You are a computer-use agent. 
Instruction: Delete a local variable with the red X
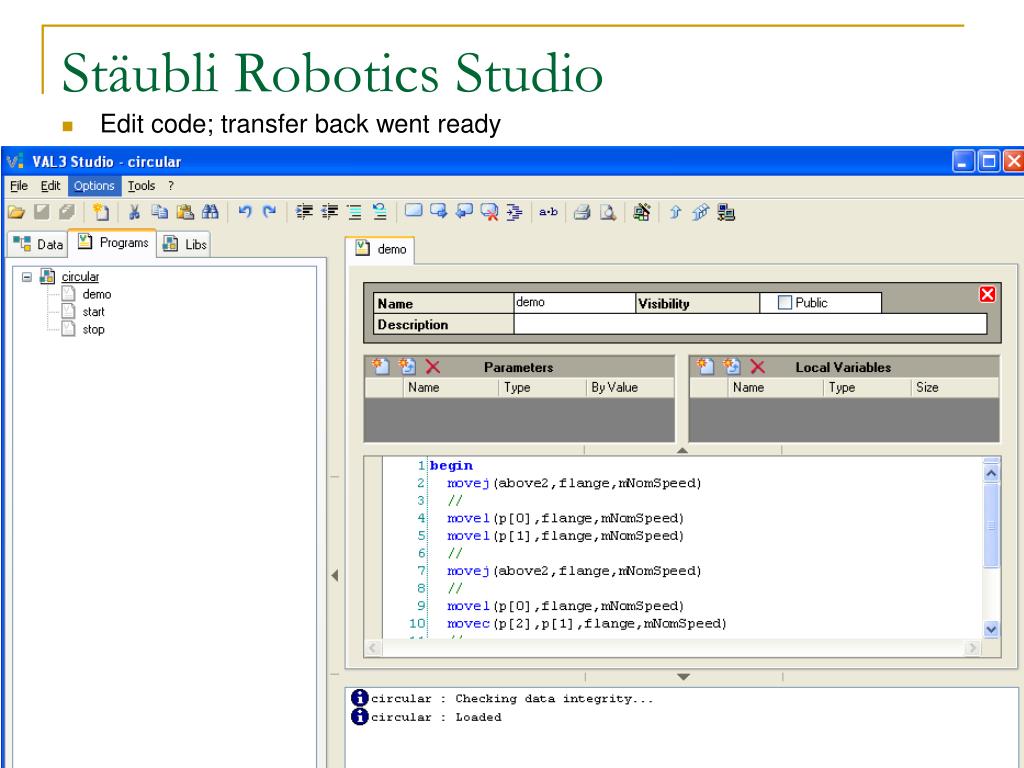pyautogui.click(x=758, y=367)
